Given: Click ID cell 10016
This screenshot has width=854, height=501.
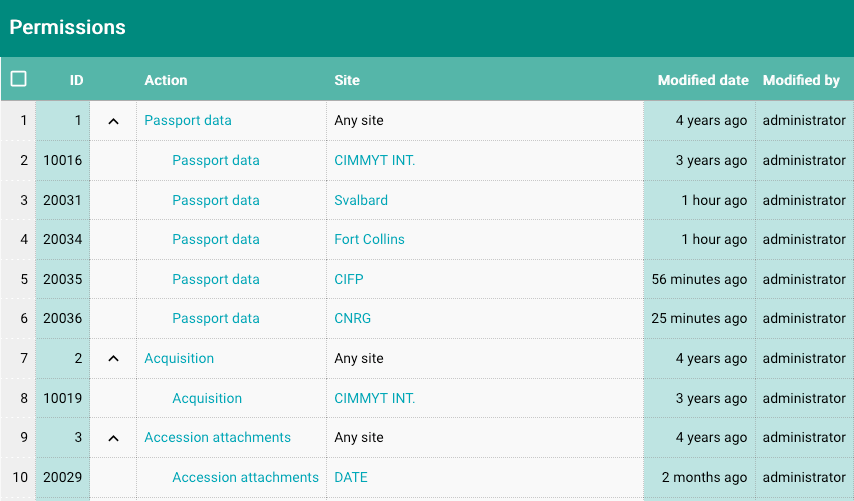Looking at the screenshot, I should tap(63, 160).
